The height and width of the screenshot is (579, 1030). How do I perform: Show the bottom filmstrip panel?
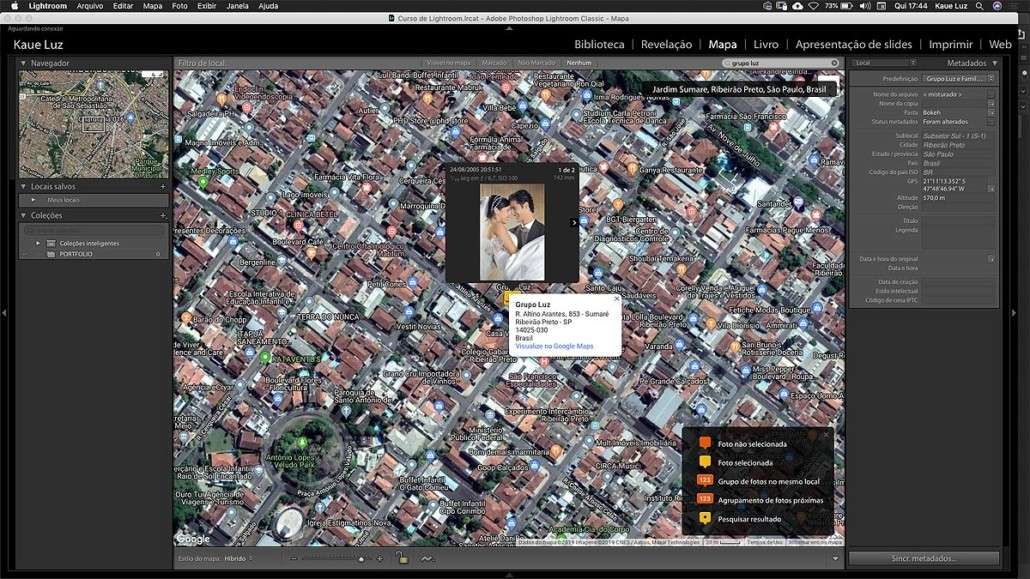pyautogui.click(x=509, y=574)
